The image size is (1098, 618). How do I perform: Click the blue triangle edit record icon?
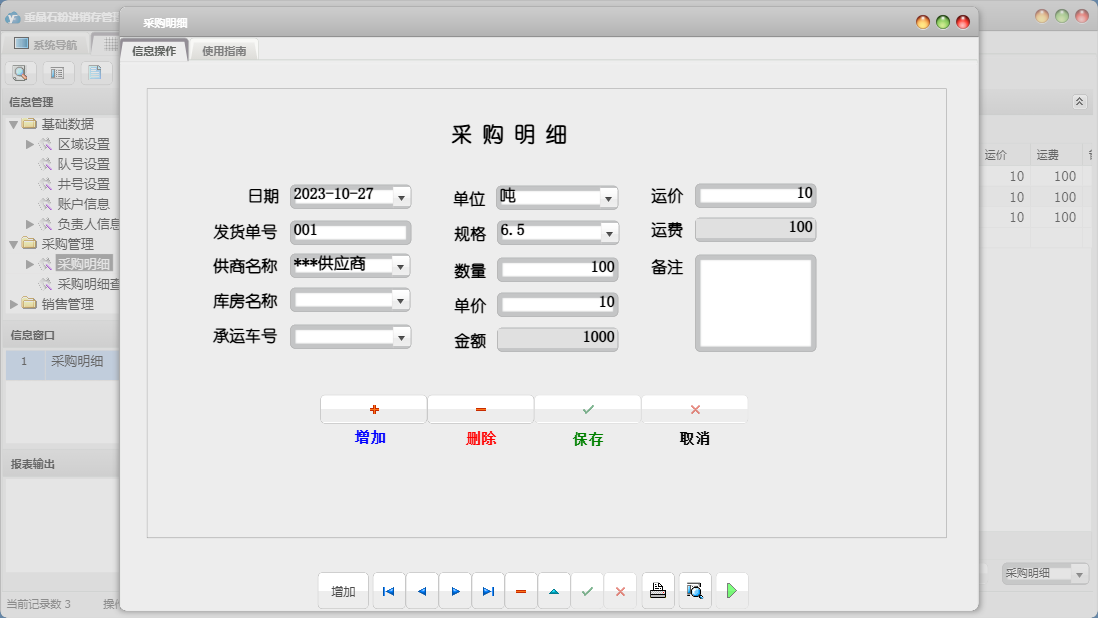tap(554, 591)
